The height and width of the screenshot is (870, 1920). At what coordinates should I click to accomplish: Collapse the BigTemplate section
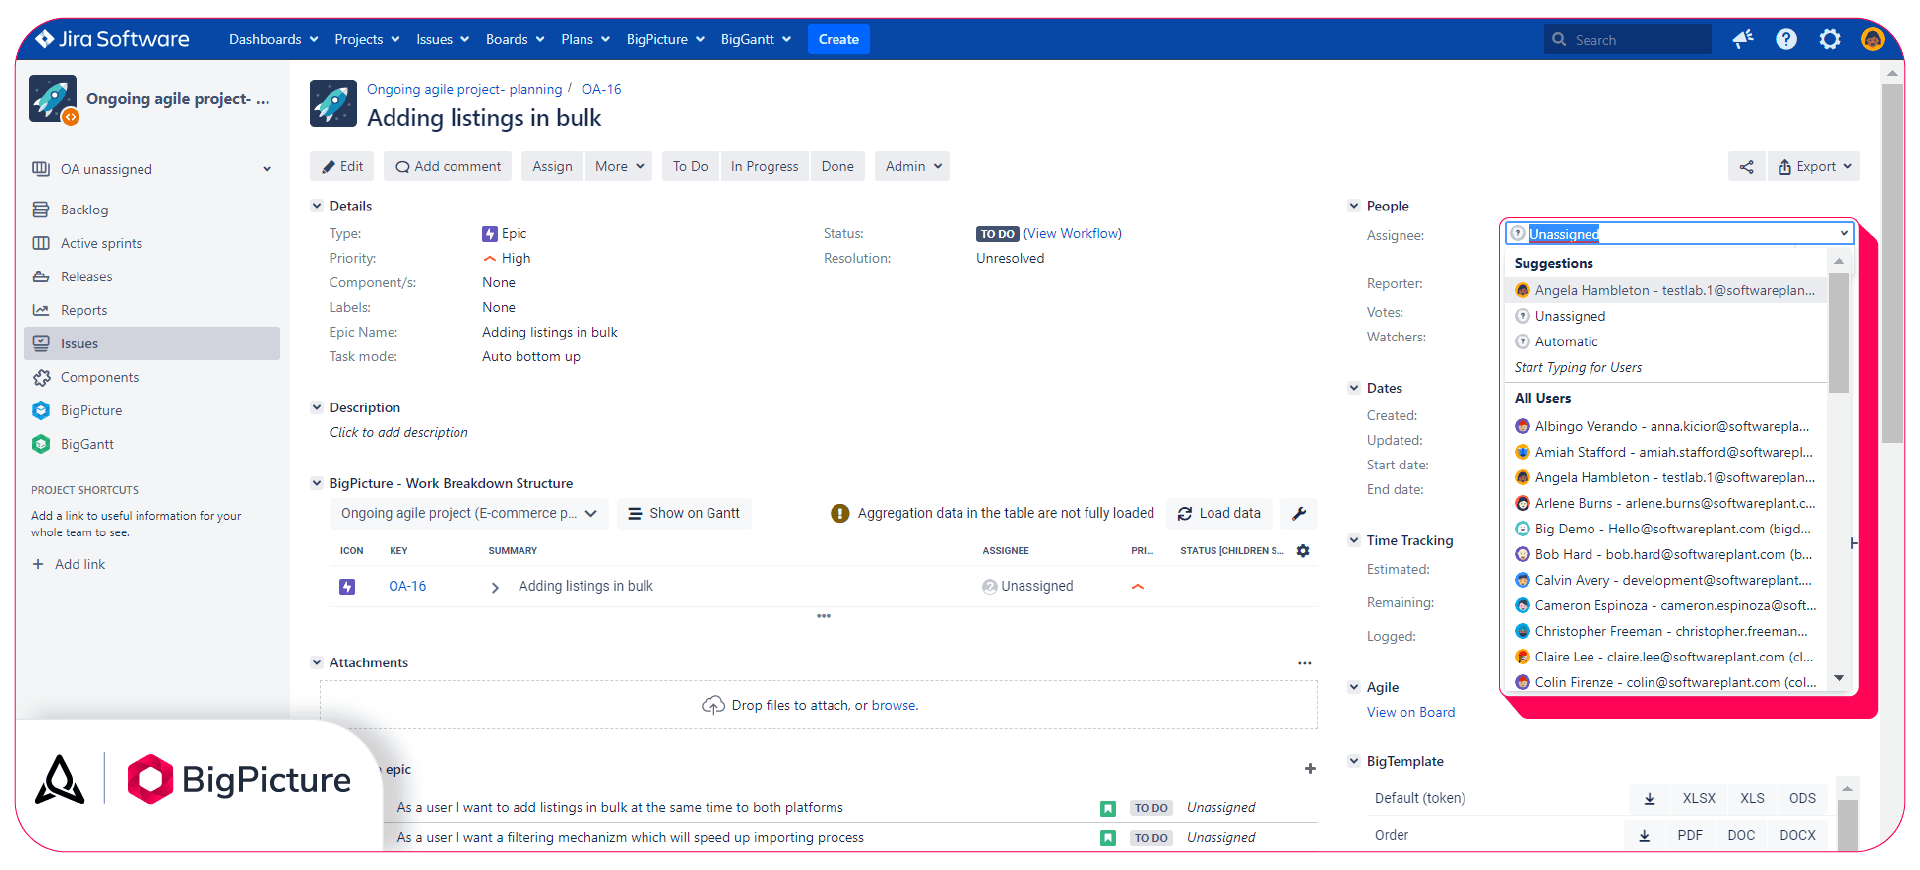[1354, 761]
